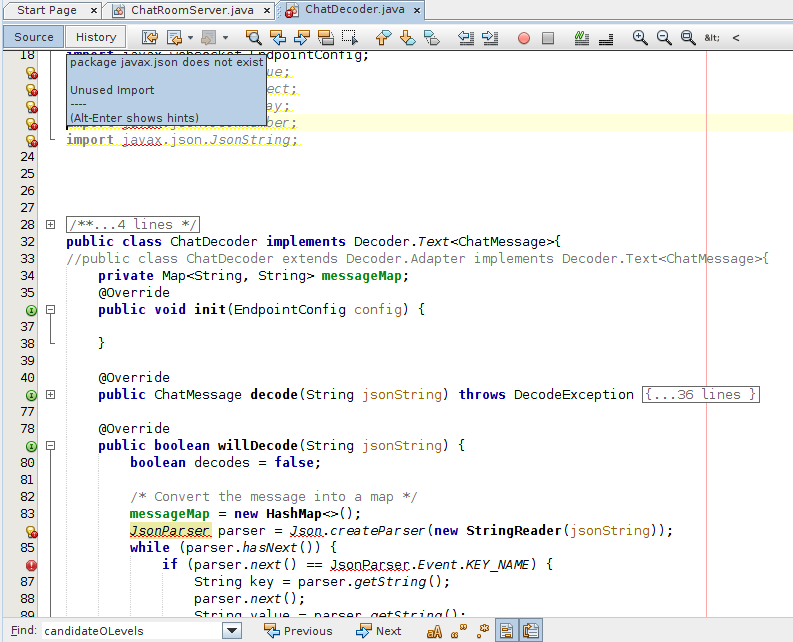Click the Next find button

(378, 631)
